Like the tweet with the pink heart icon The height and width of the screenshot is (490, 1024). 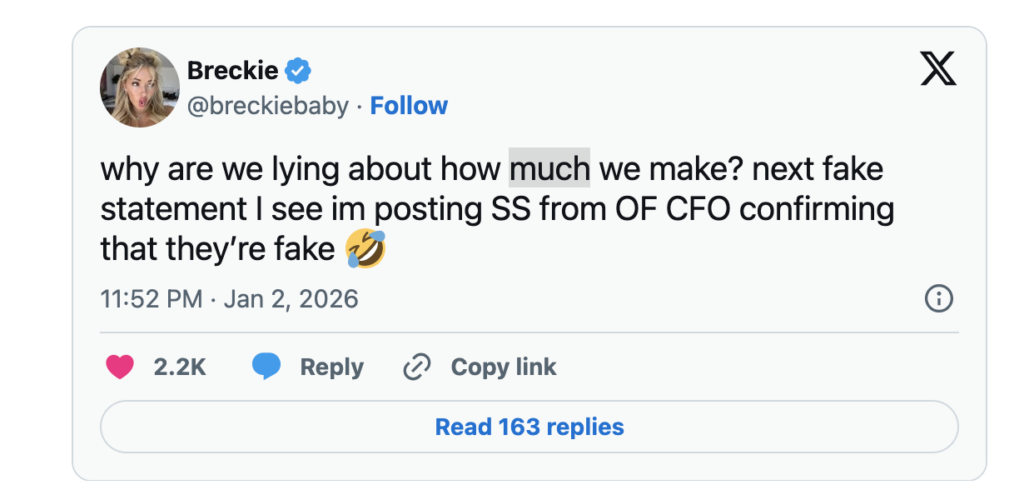(120, 367)
